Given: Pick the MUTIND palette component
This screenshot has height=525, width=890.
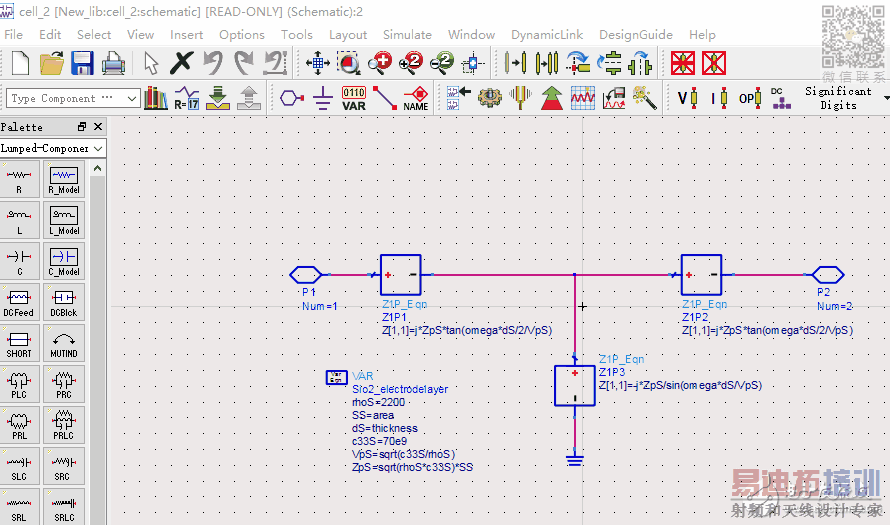Looking at the screenshot, I should tap(64, 343).
